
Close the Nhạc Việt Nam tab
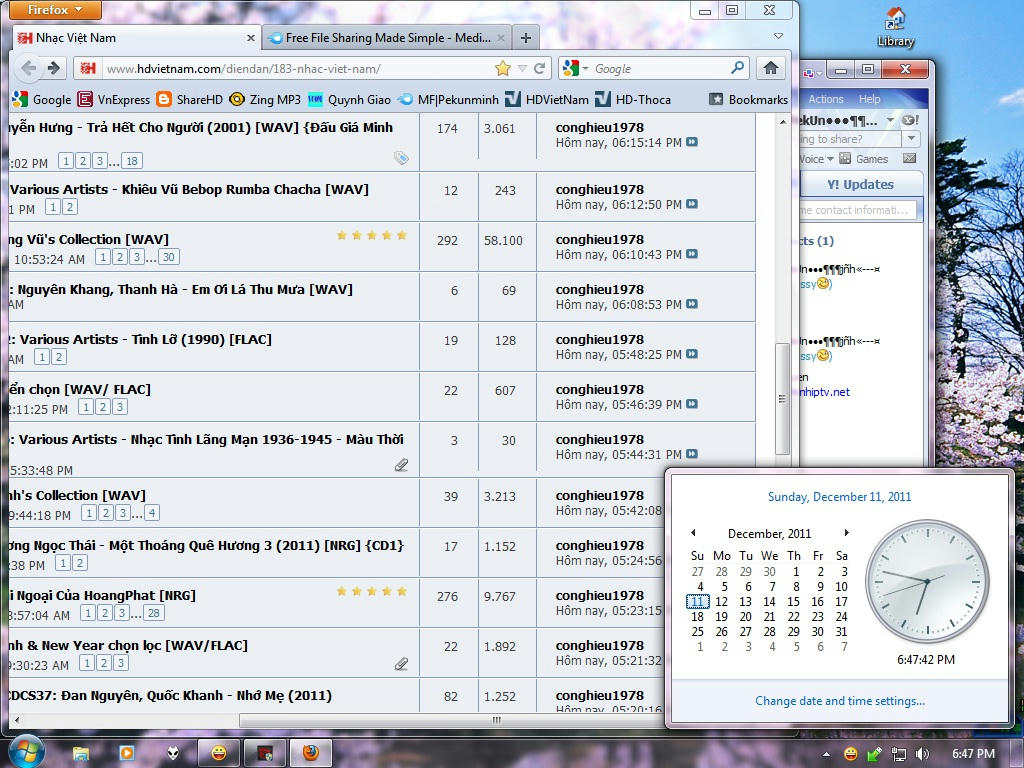(250, 38)
